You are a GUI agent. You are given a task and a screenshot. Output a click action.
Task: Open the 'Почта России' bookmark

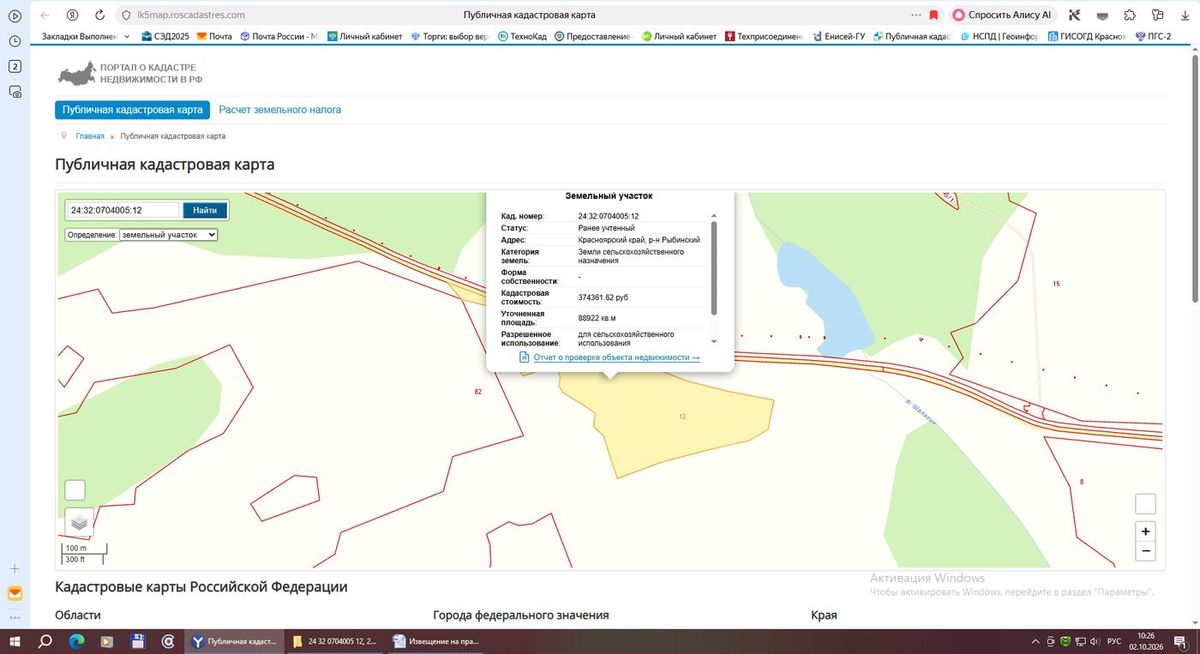279,37
